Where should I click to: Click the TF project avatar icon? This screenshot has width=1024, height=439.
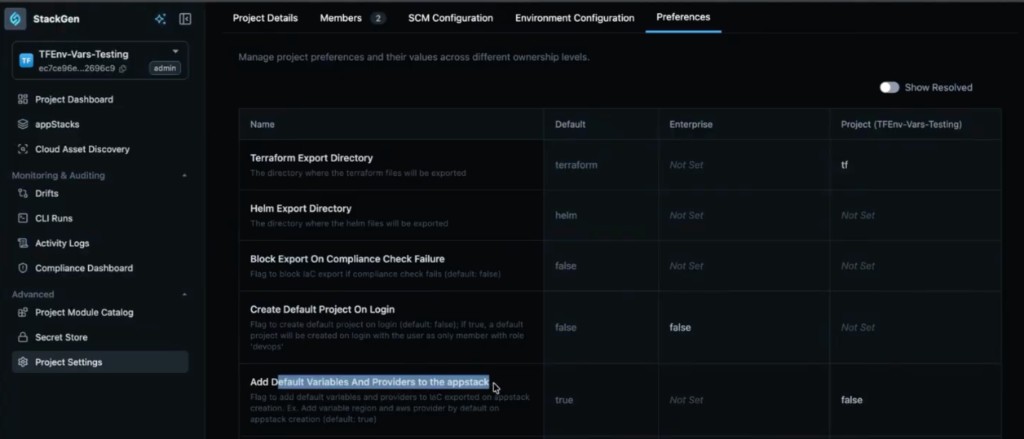click(26, 61)
